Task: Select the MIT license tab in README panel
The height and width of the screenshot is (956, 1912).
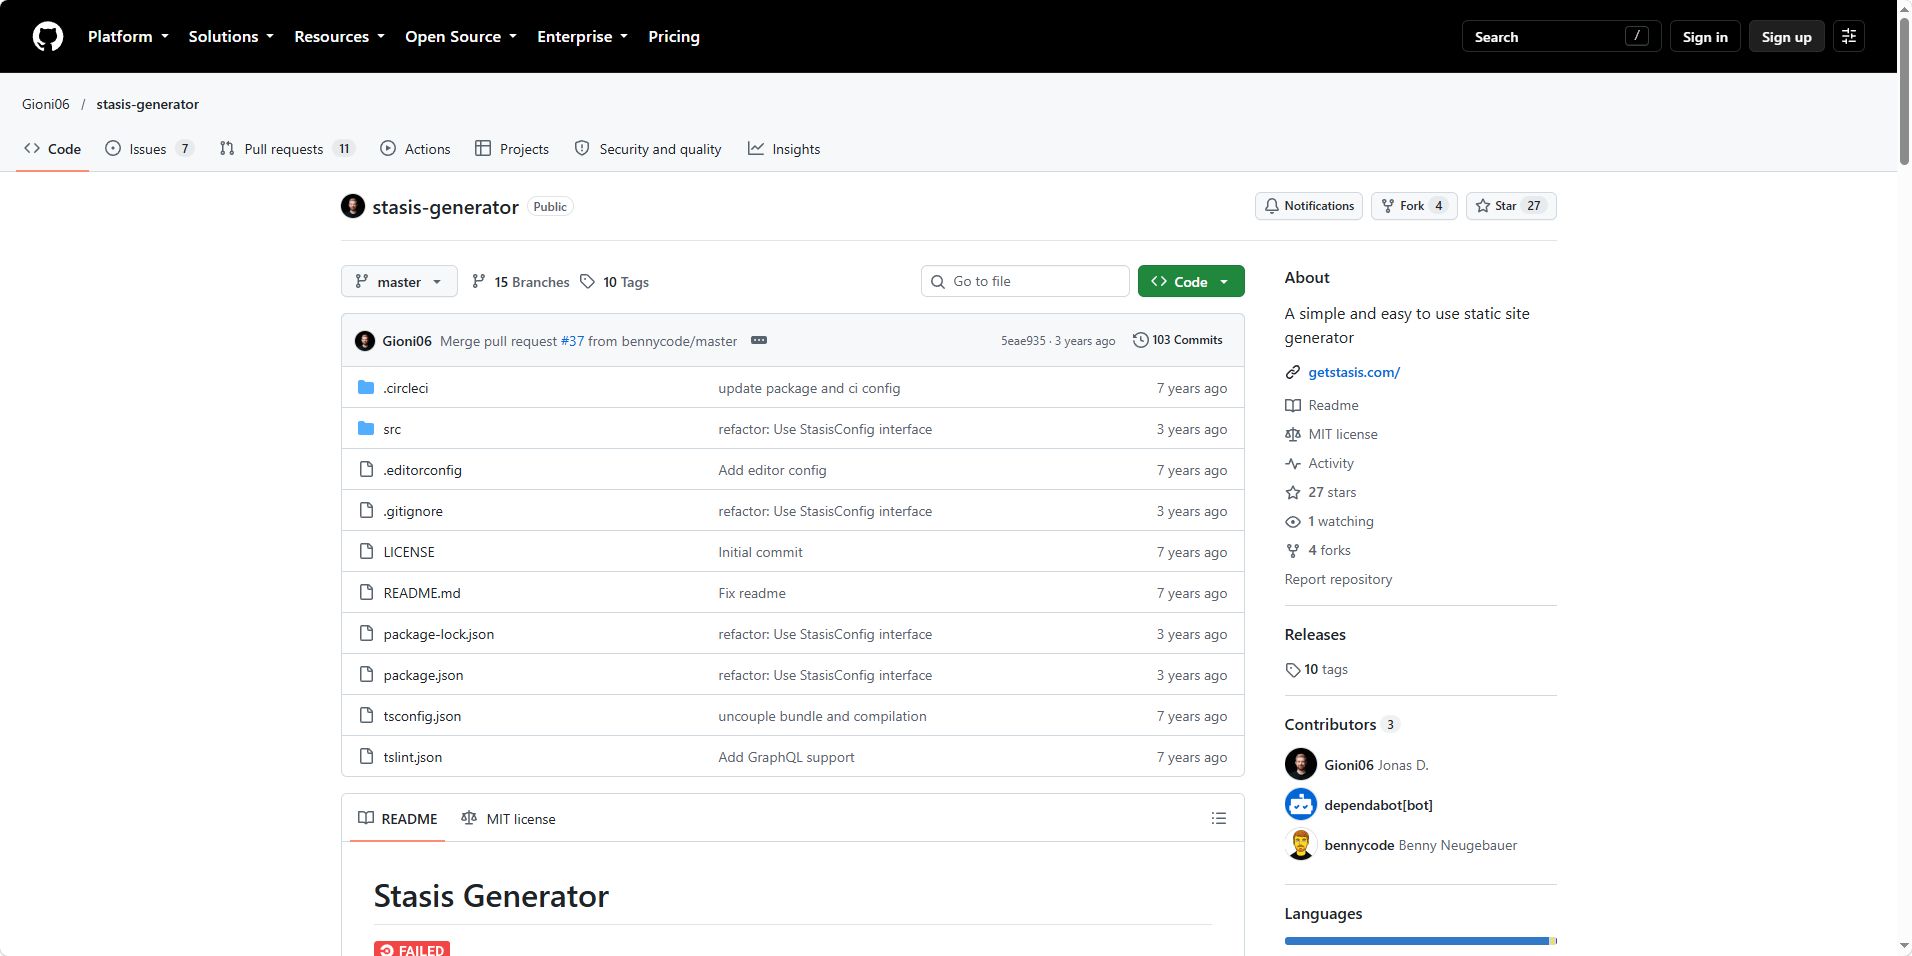Action: (x=508, y=819)
